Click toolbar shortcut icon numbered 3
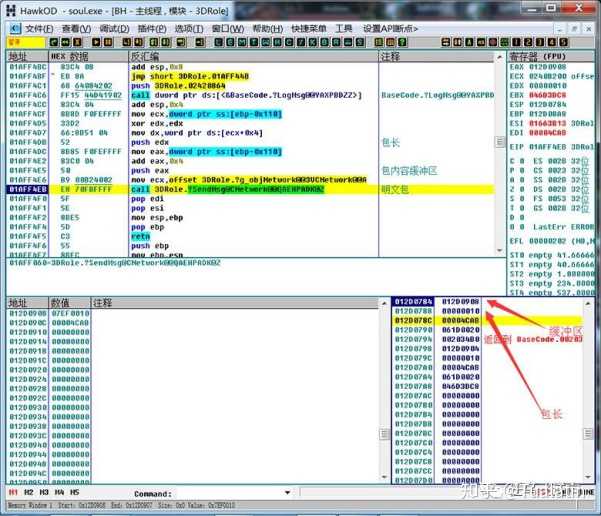Screen dimensions: 601x516 540,42
